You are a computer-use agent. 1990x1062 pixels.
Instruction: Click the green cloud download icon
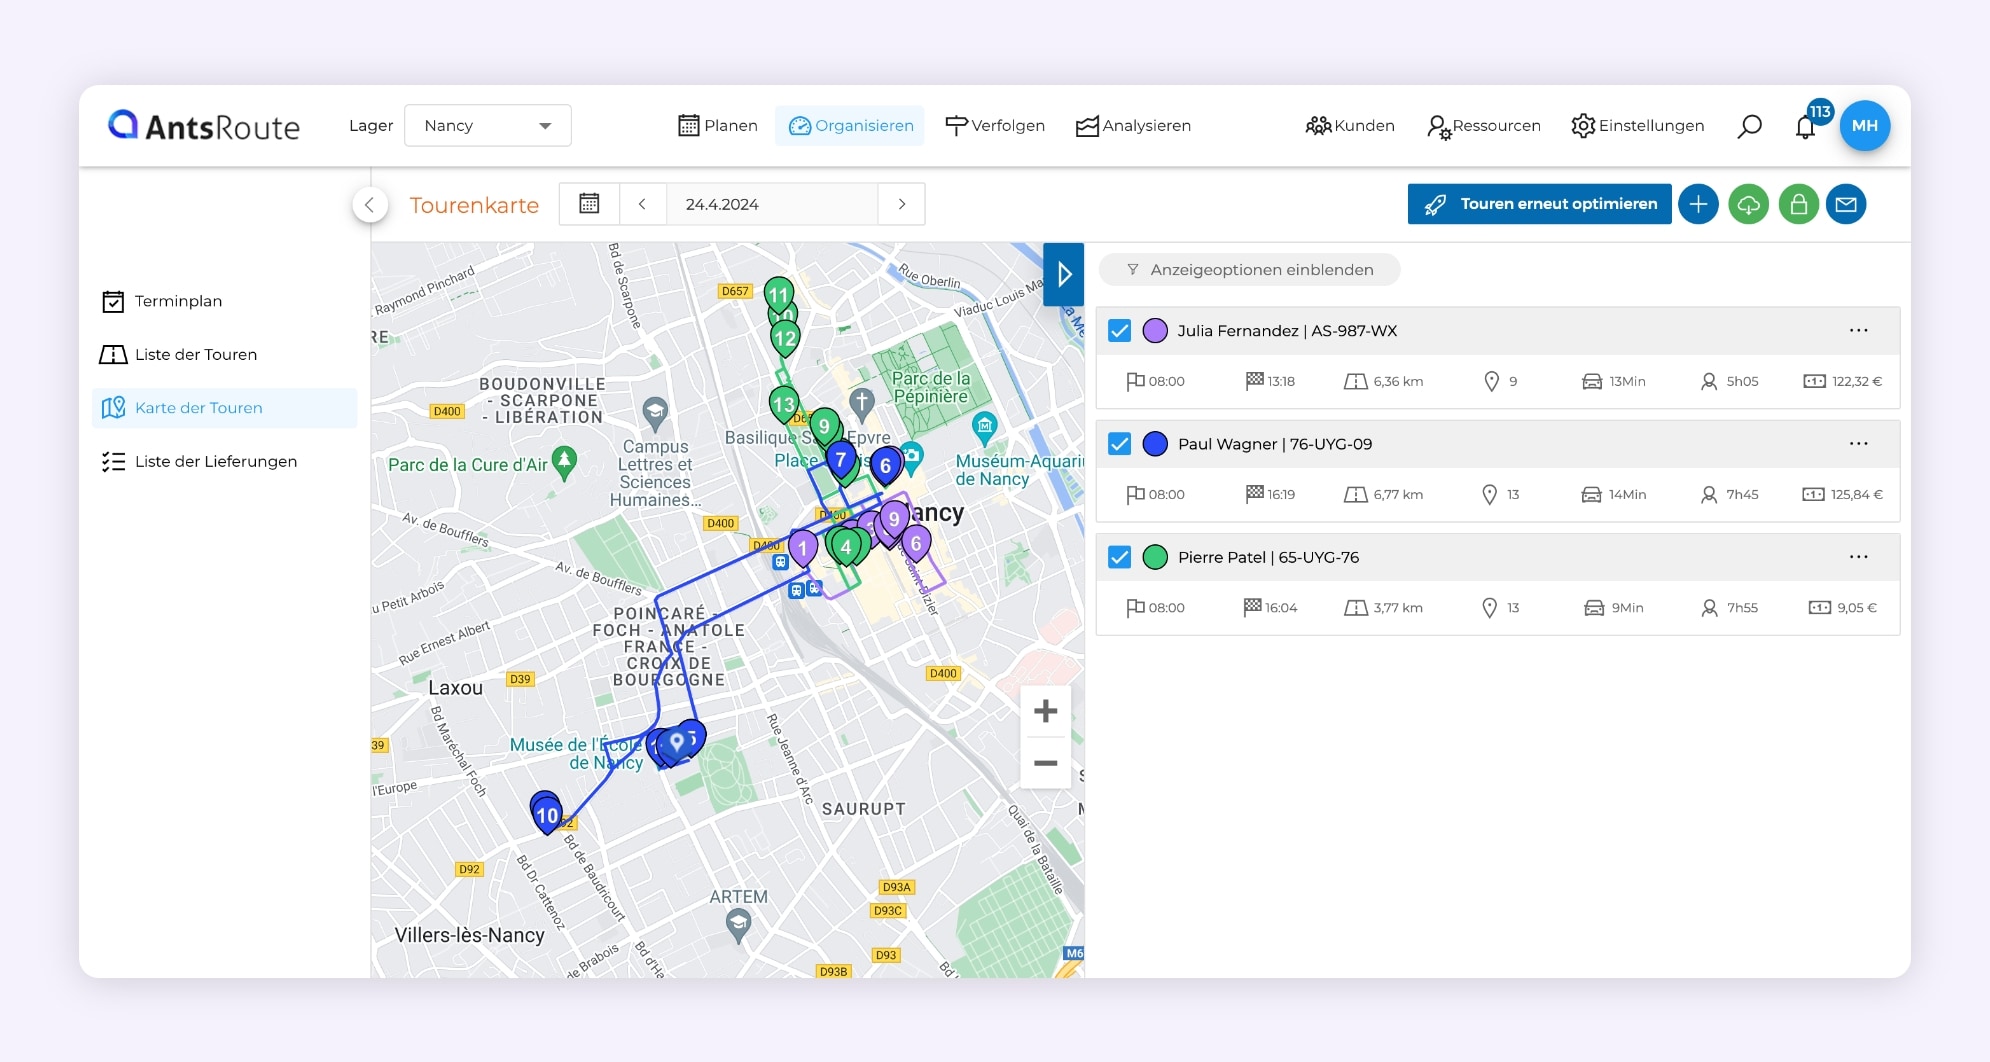point(1748,204)
